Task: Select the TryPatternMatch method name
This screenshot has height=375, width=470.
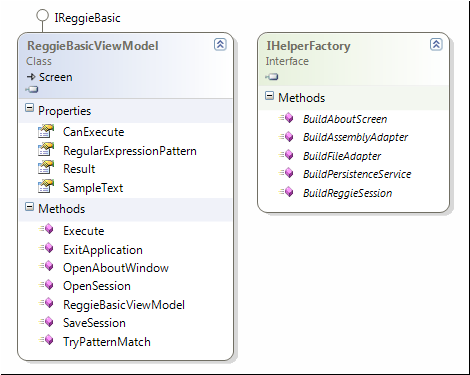Action: pos(107,342)
